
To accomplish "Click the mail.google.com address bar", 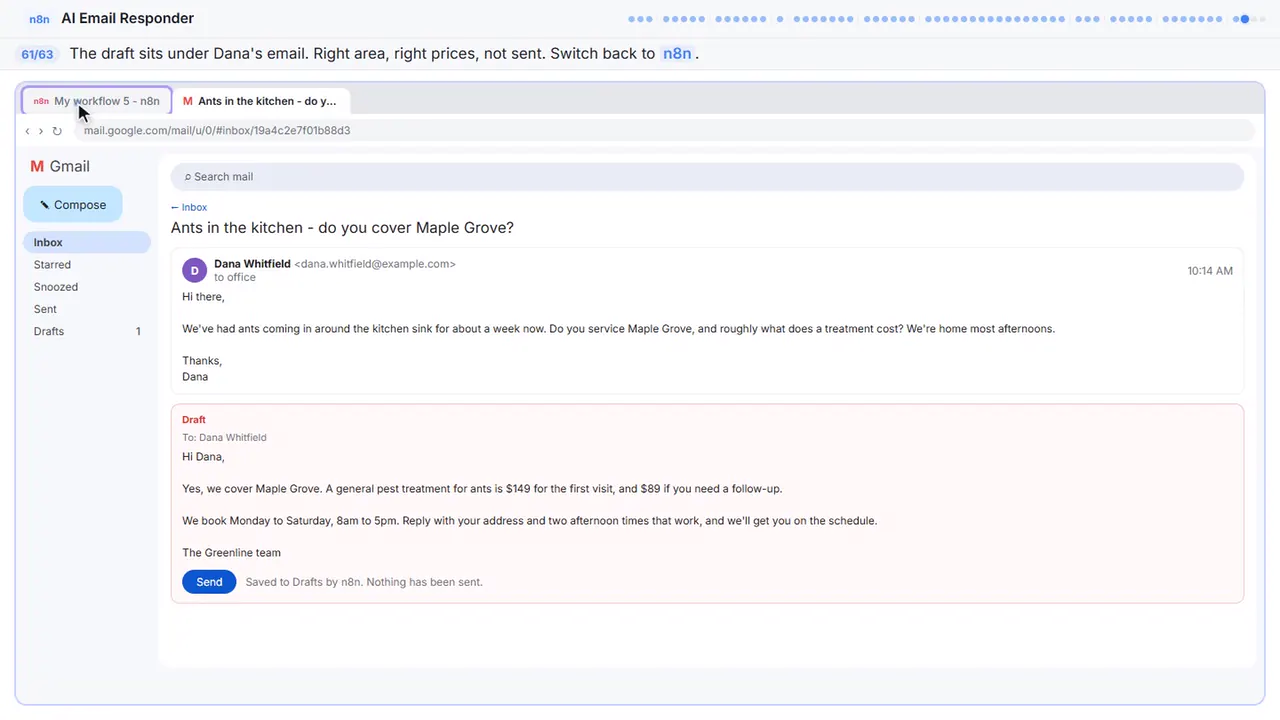I will click(x=664, y=130).
